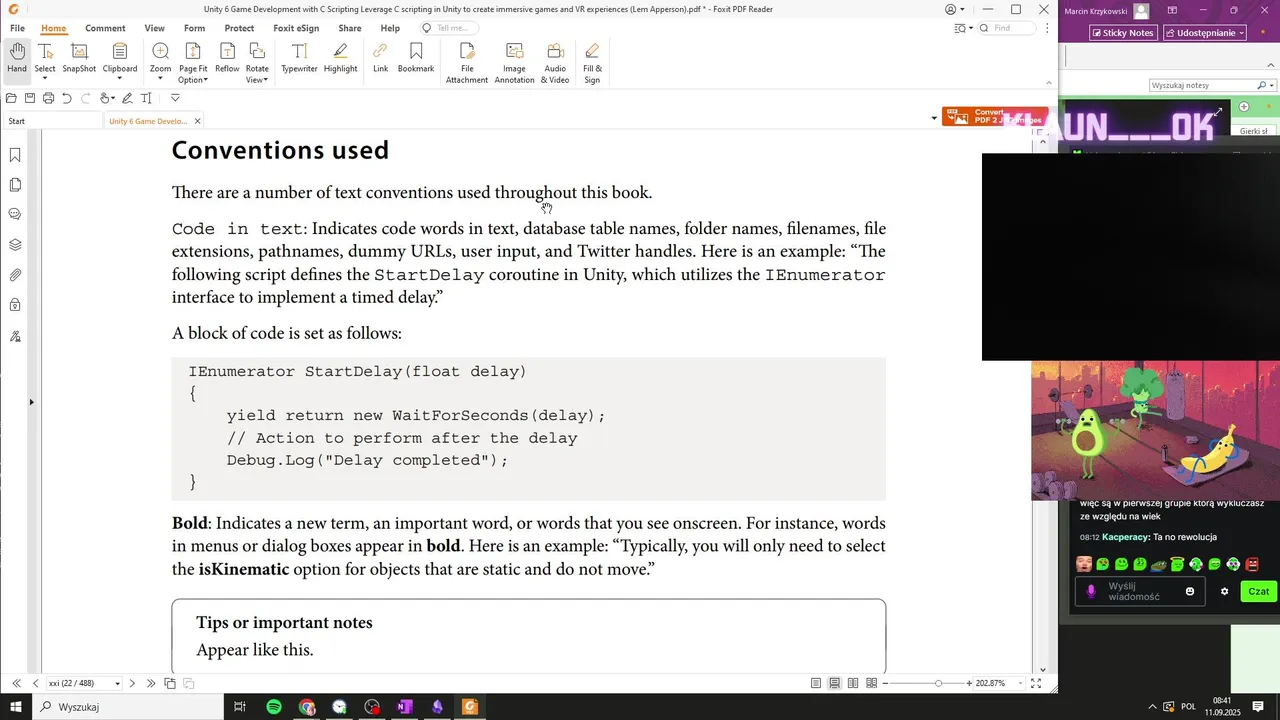Viewport: 1280px width, 720px height.
Task: Enable single page view mode
Action: tap(816, 683)
